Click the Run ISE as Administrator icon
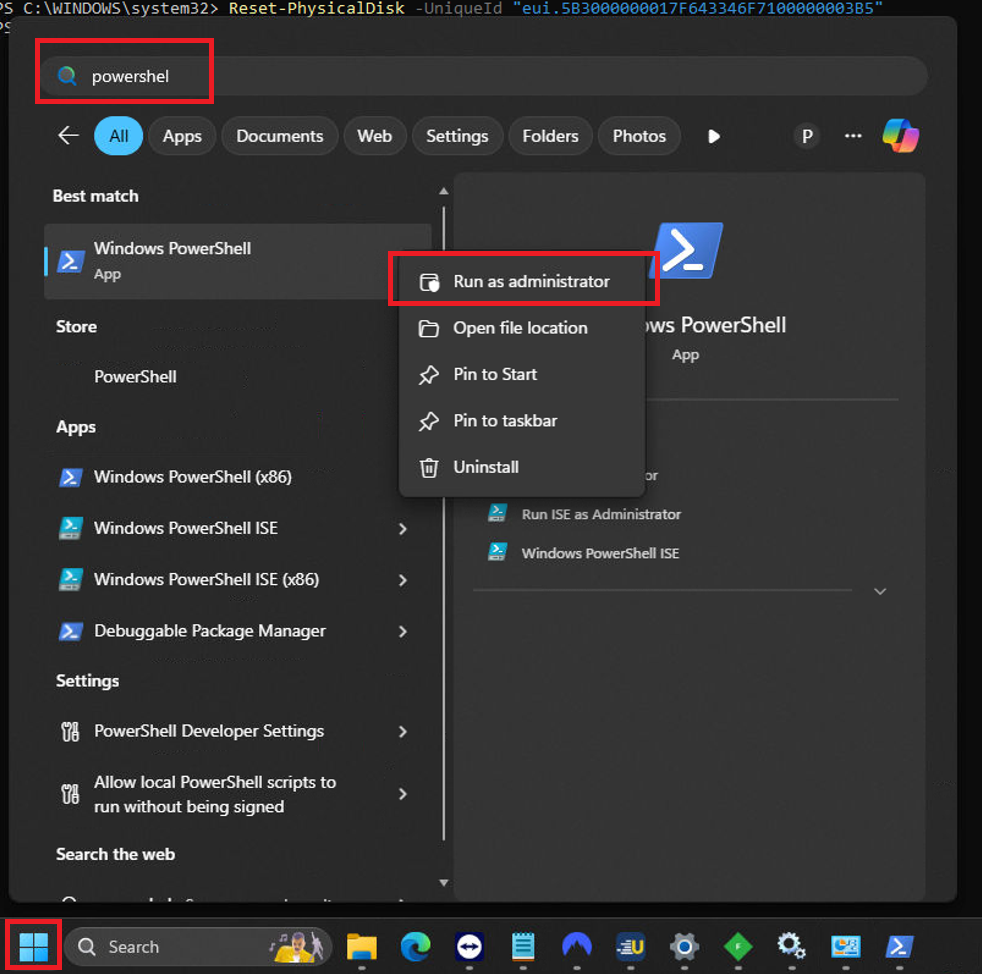 [x=498, y=513]
